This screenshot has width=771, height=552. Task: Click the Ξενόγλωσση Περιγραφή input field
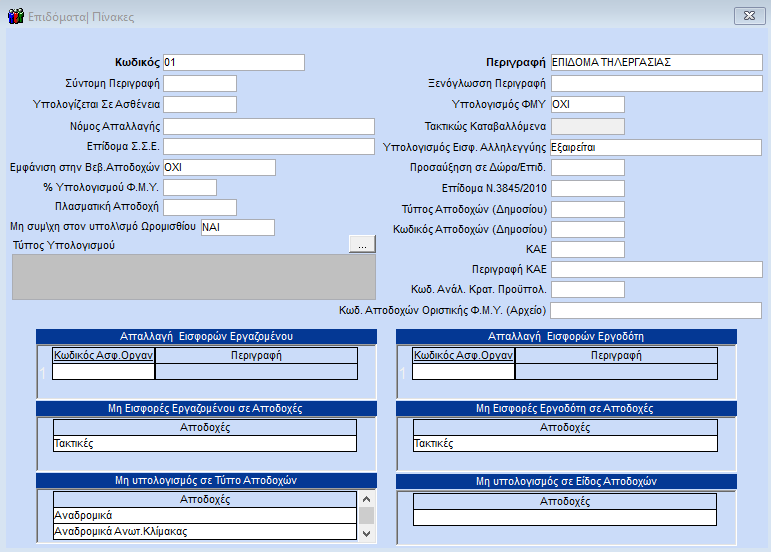656,84
